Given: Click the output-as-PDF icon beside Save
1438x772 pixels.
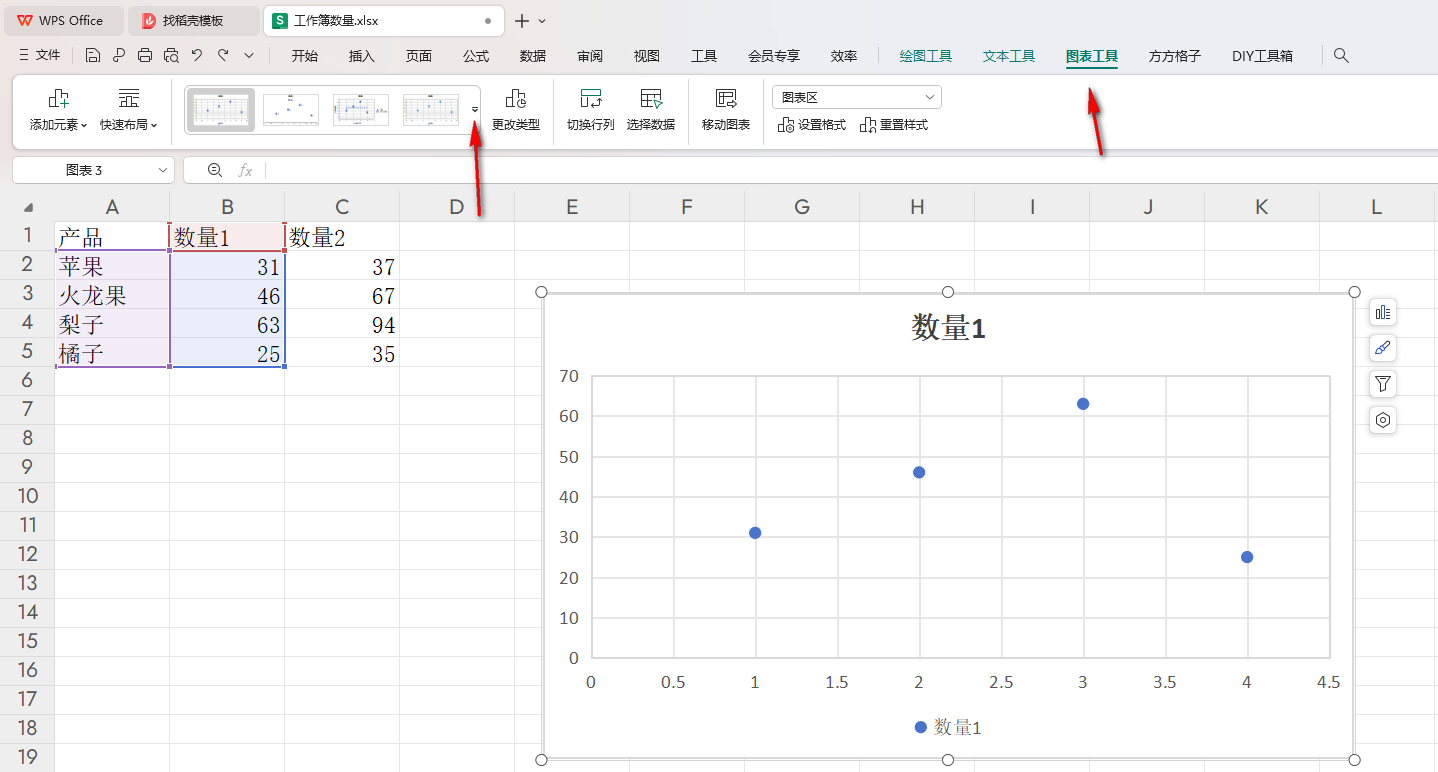Looking at the screenshot, I should coord(119,56).
